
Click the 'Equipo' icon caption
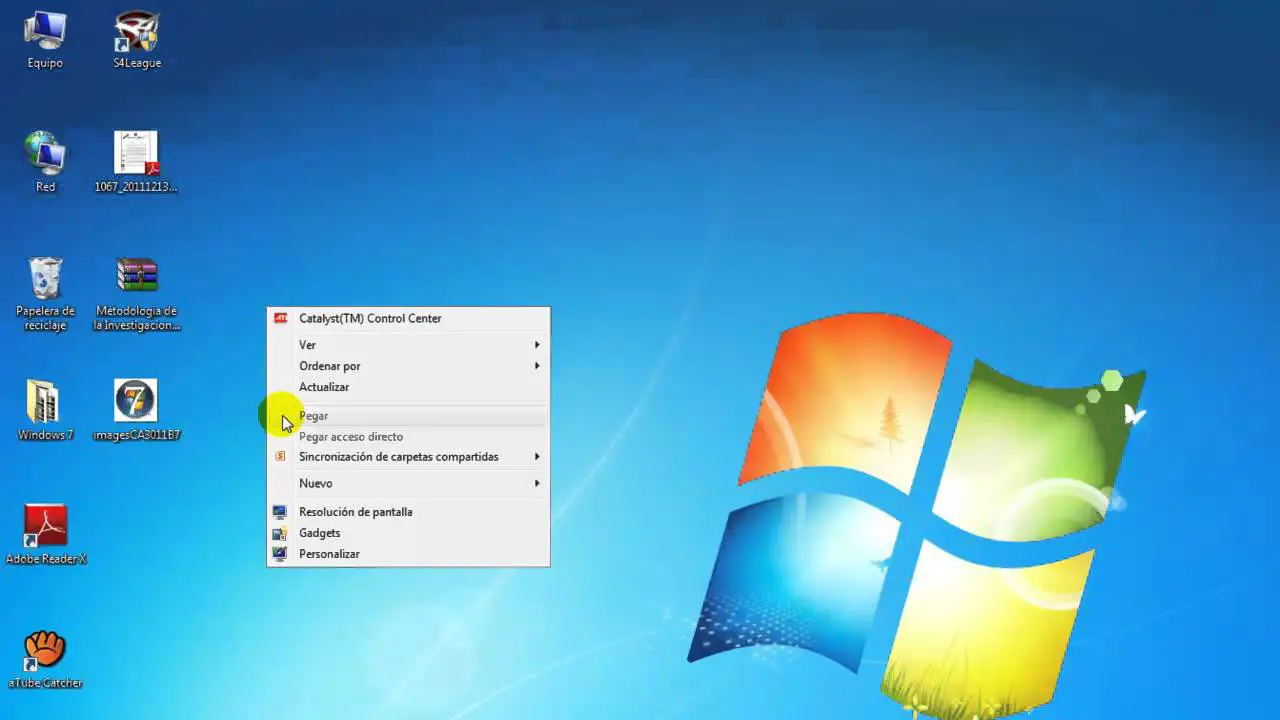click(x=45, y=63)
